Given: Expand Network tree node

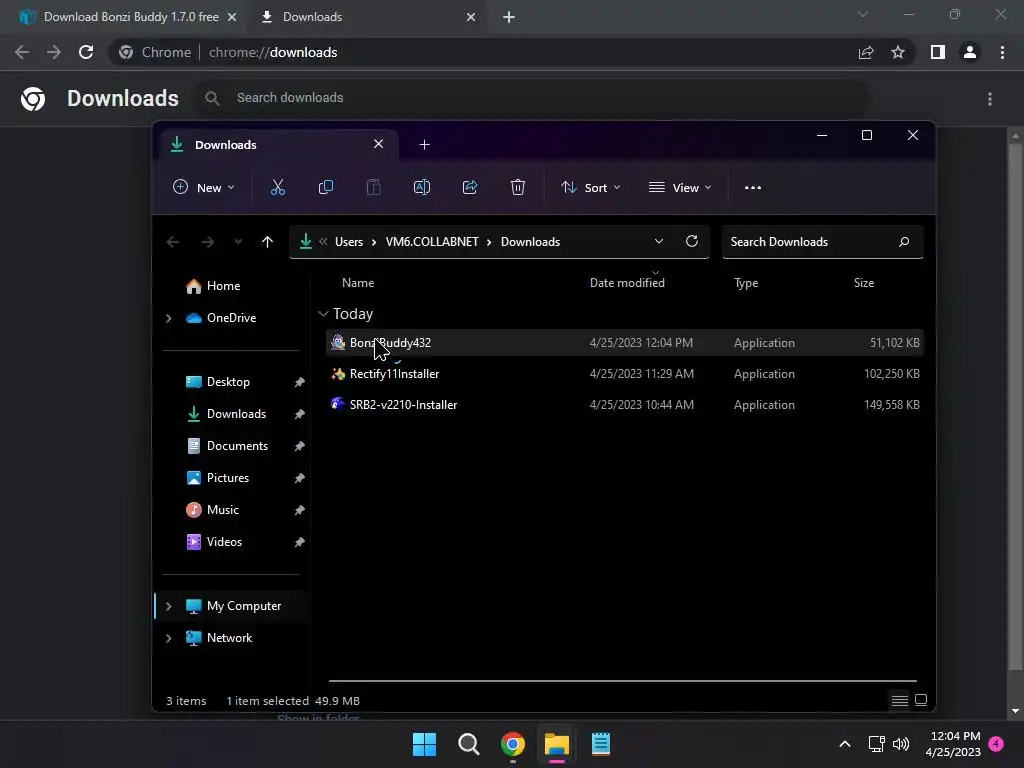Looking at the screenshot, I should (x=168, y=638).
